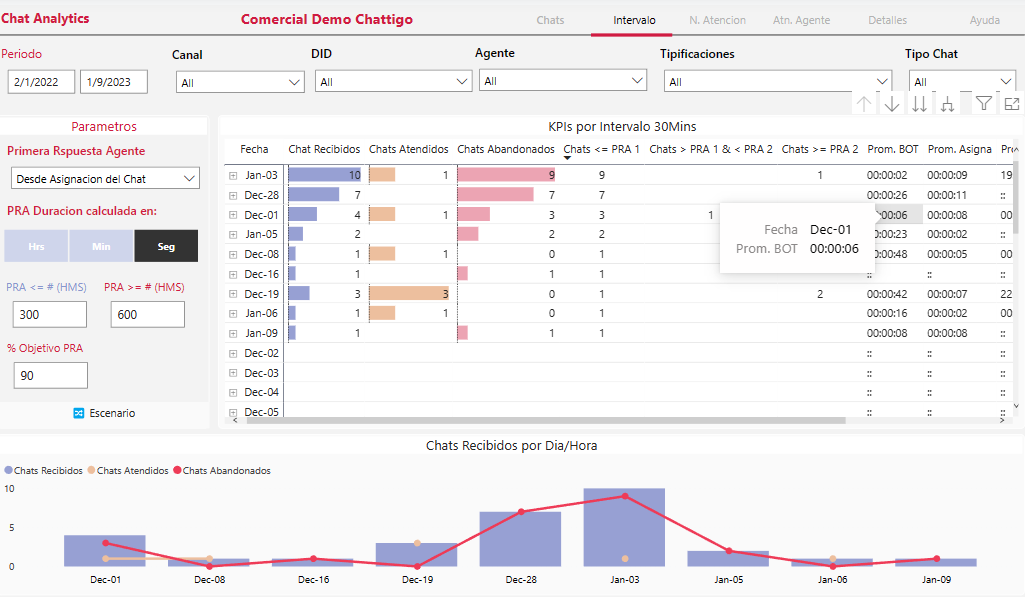Switch PRA duration to Hrs
Image resolution: width=1025 pixels, height=597 pixels.
pyautogui.click(x=36, y=246)
